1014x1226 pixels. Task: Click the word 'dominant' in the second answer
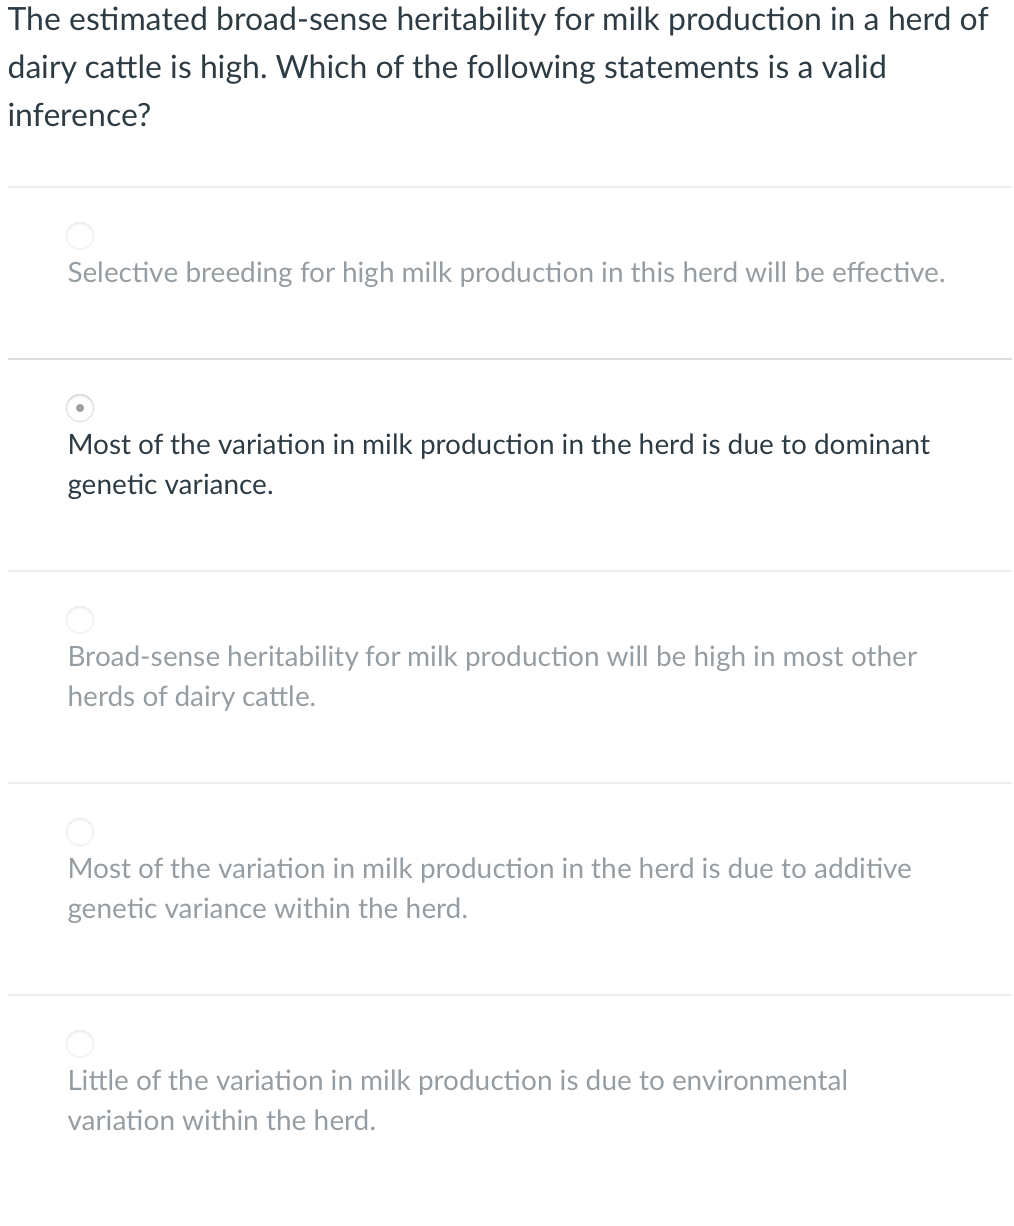[x=871, y=445]
